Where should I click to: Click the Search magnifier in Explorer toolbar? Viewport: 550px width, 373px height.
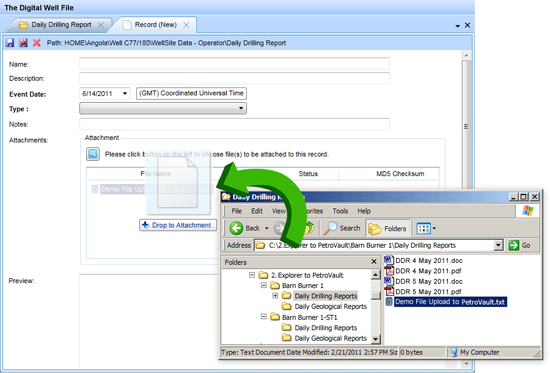(x=330, y=228)
